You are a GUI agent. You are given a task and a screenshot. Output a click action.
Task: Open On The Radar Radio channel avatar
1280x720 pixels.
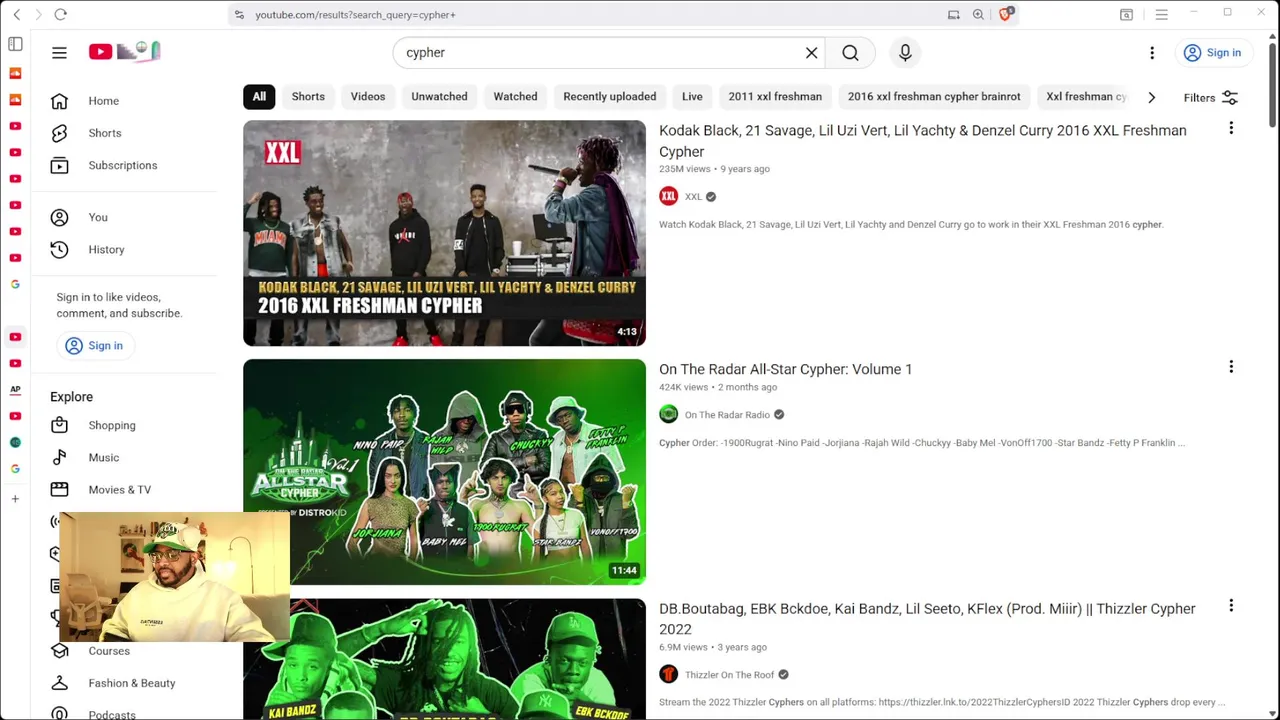pos(668,414)
